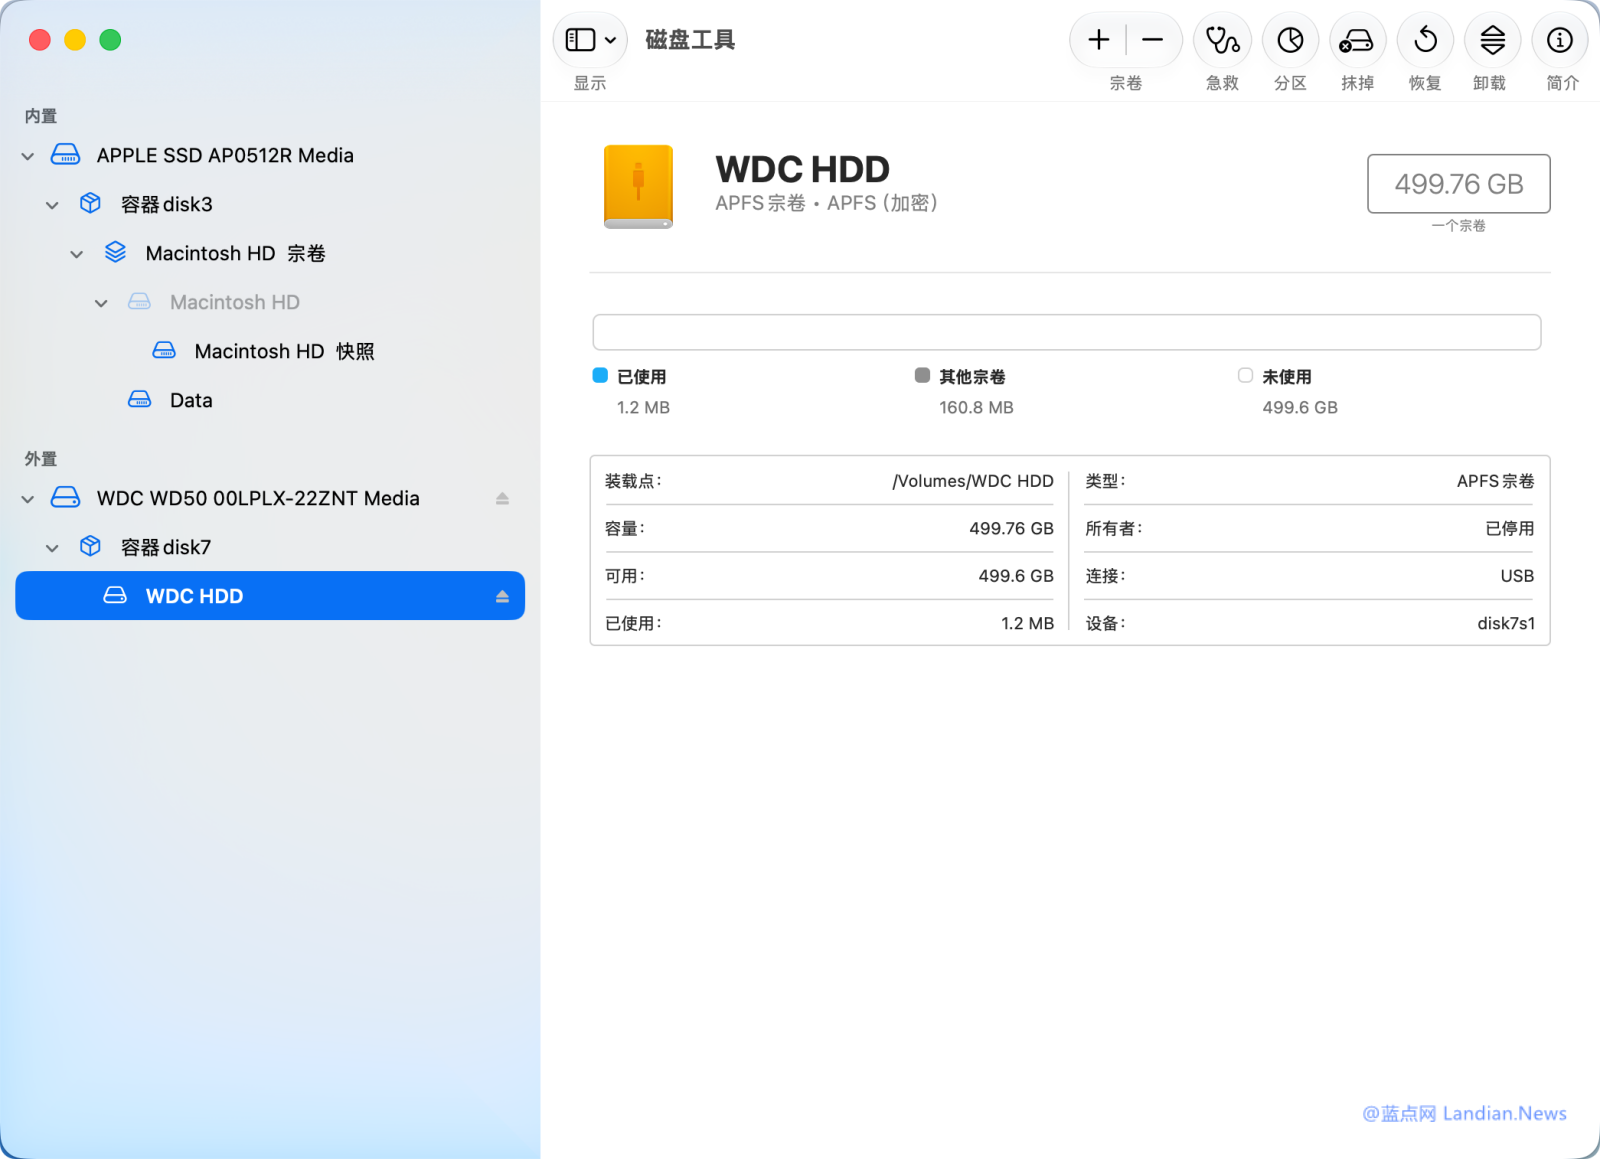
Task: Click the WDC HDD yellow drive icon
Action: click(x=638, y=187)
